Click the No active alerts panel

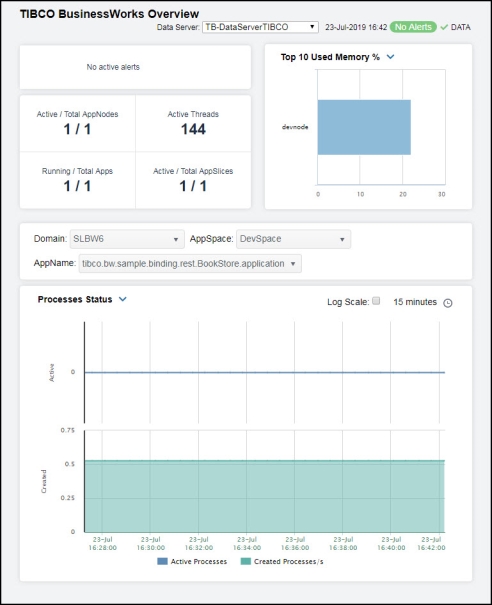click(x=135, y=67)
